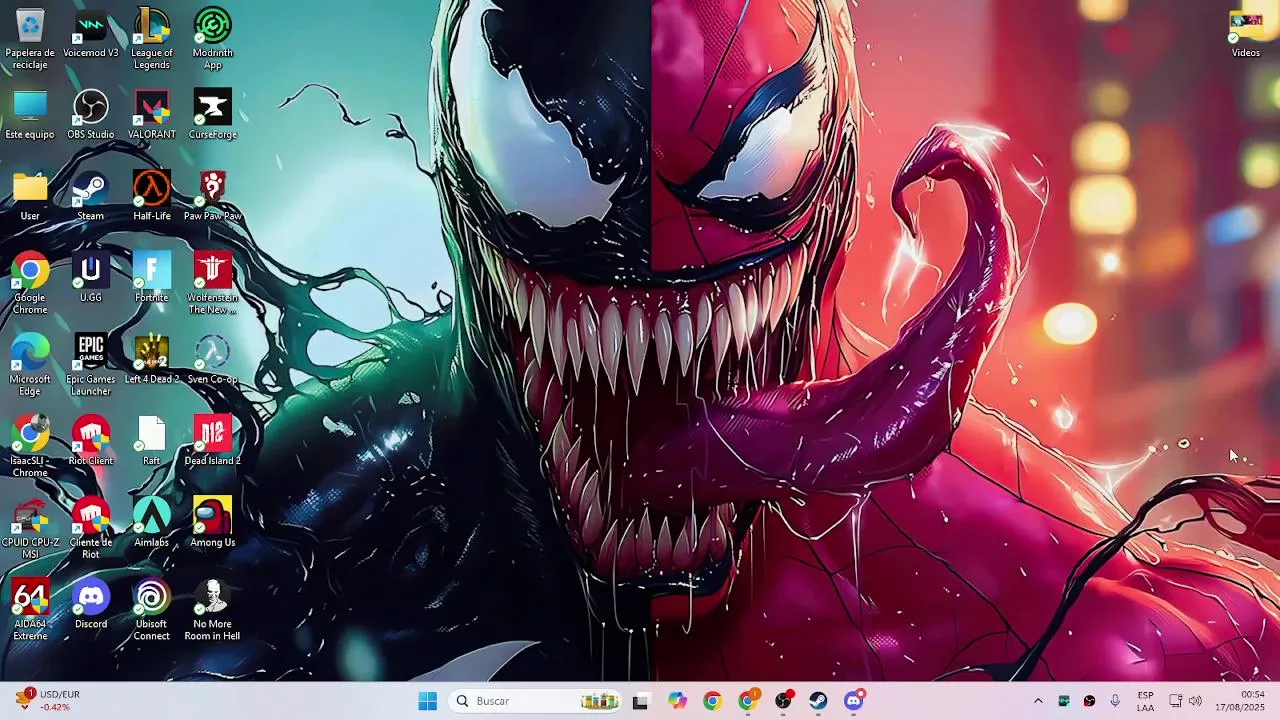Image resolution: width=1280 pixels, height=720 pixels.
Task: Switch to Discord in the taskbar
Action: 854,701
